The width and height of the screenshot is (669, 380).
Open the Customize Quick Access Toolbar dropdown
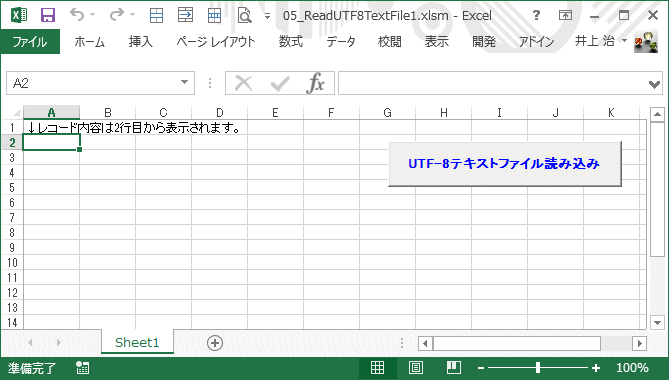pos(268,16)
